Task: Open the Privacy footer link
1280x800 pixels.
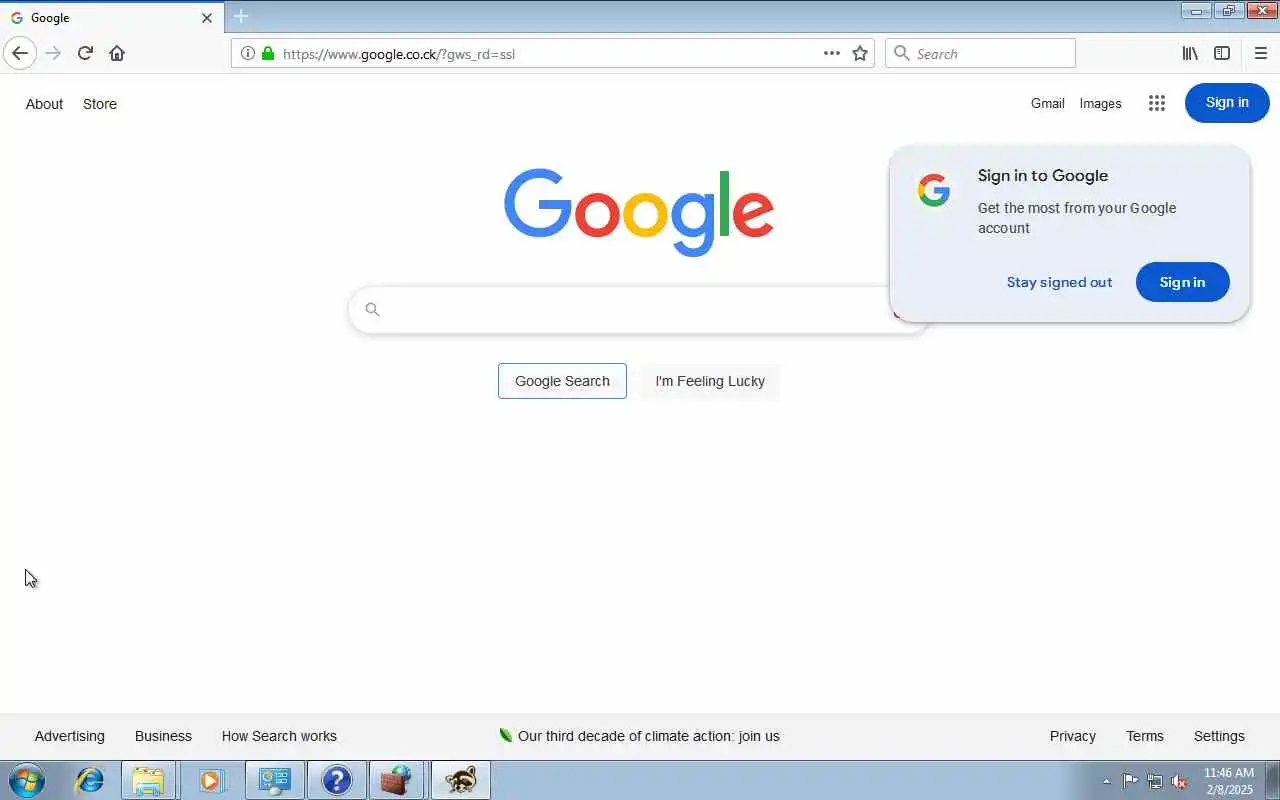Action: [x=1073, y=736]
